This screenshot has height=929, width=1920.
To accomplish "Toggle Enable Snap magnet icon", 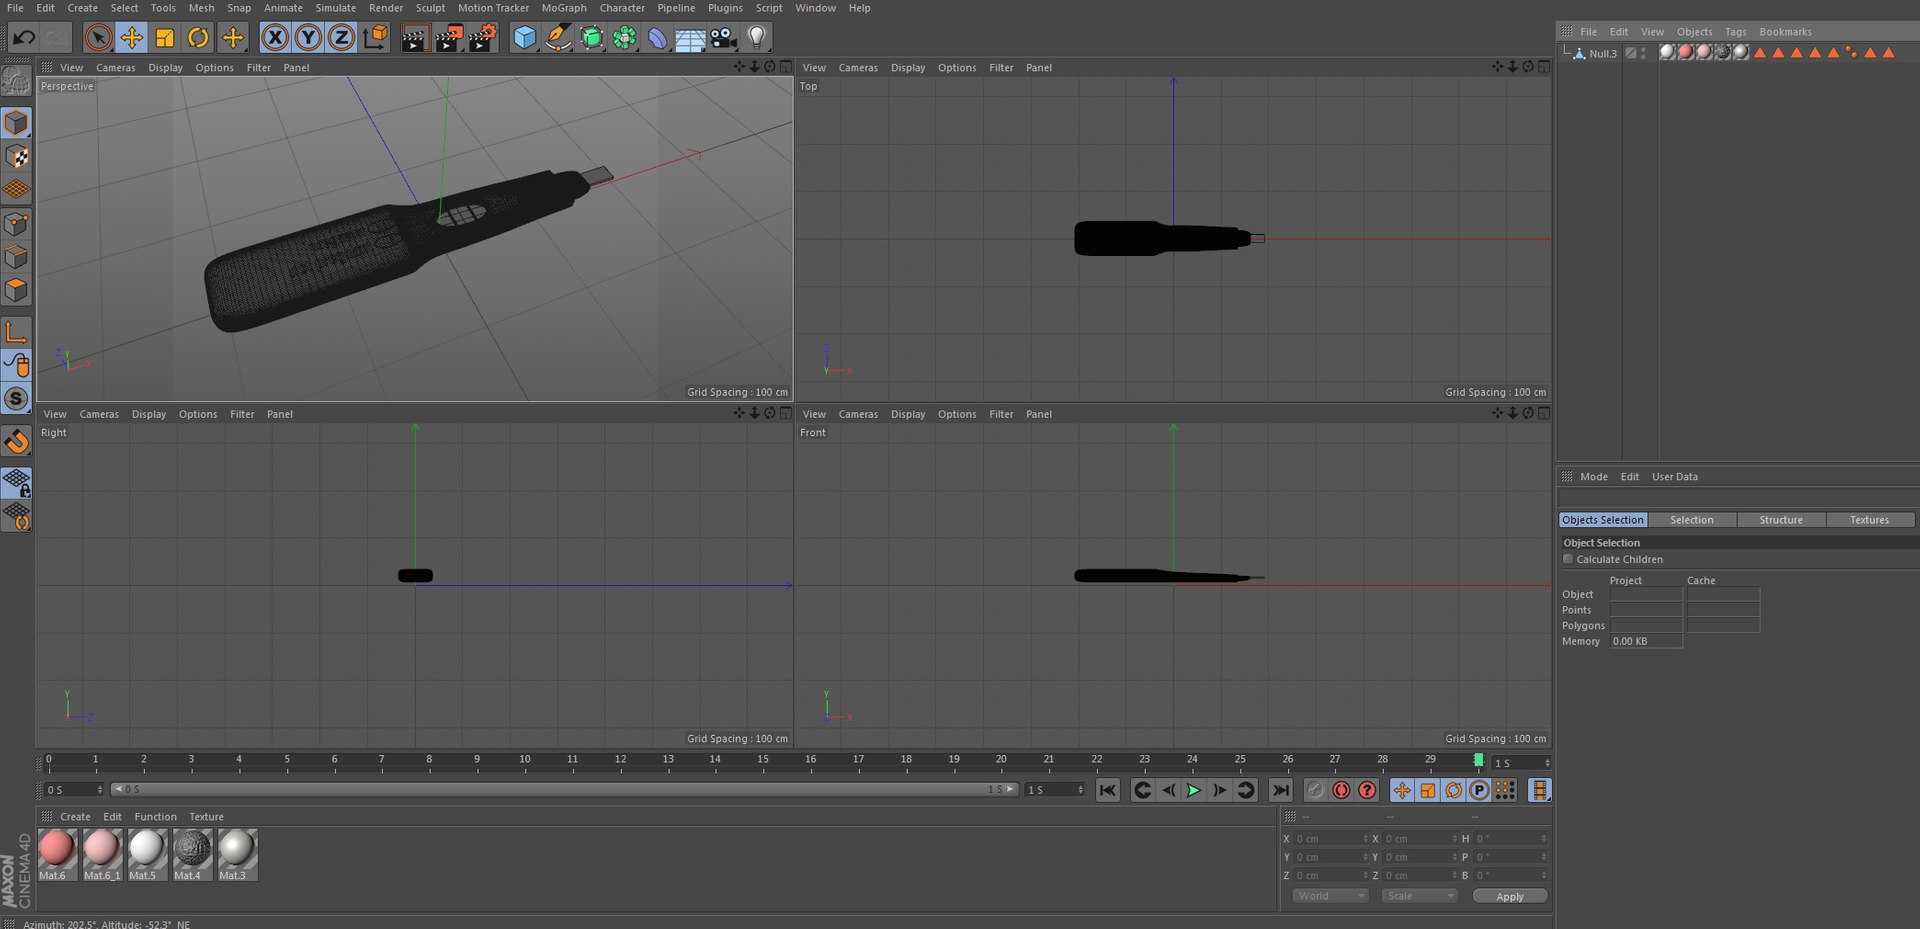I will click(17, 441).
